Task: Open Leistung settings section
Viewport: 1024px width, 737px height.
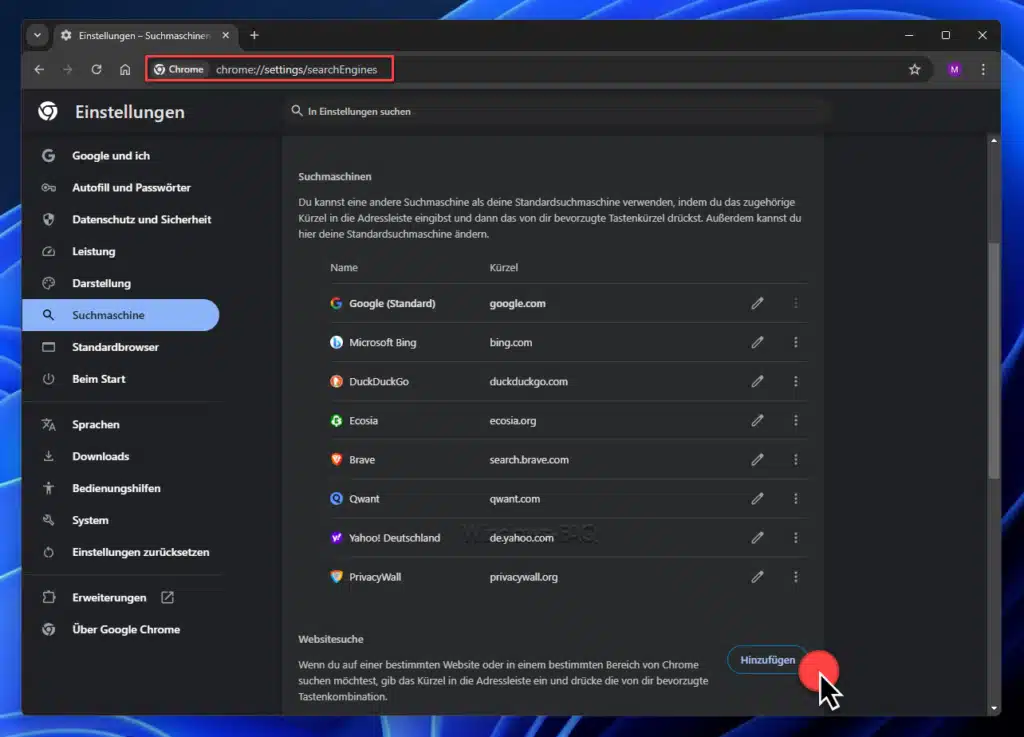Action: tap(93, 251)
